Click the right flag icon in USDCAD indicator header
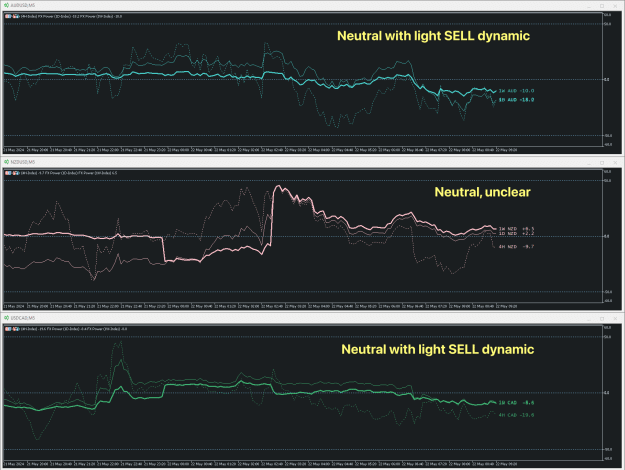The height and width of the screenshot is (470, 625). [x=16, y=329]
